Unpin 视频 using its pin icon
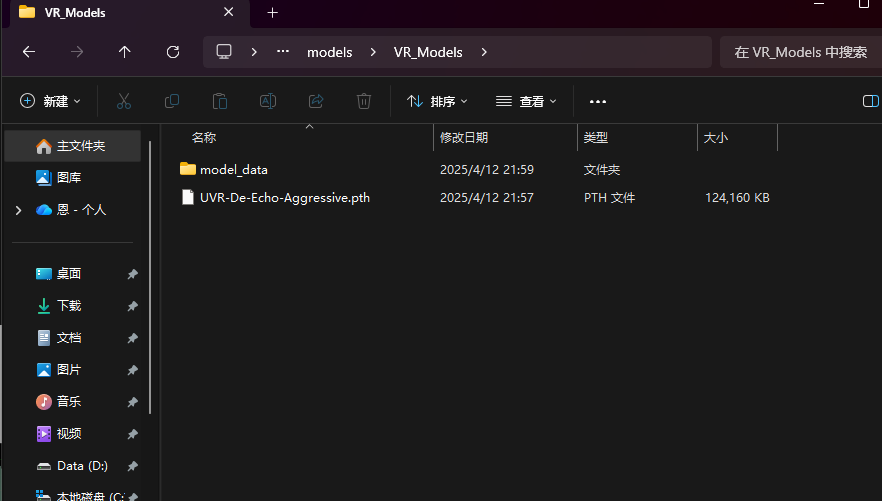Viewport: 882px width, 501px height. pos(133,434)
